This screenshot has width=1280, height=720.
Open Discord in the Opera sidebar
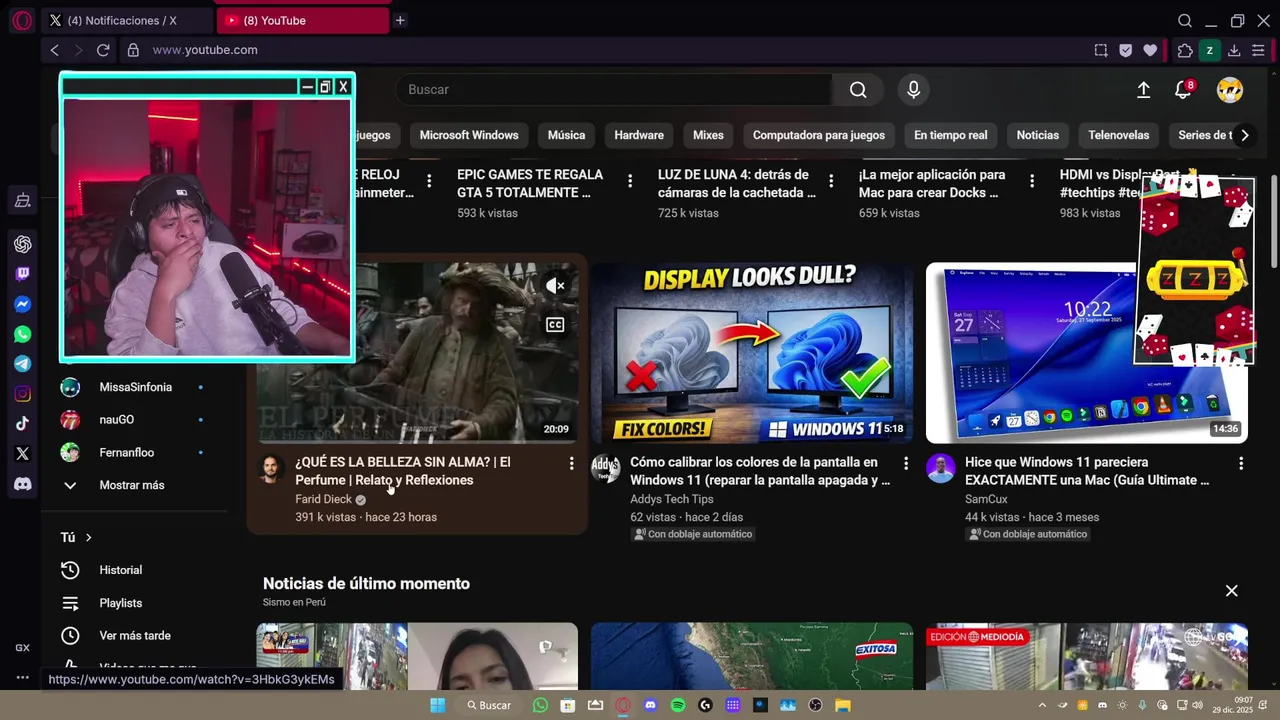pos(22,484)
